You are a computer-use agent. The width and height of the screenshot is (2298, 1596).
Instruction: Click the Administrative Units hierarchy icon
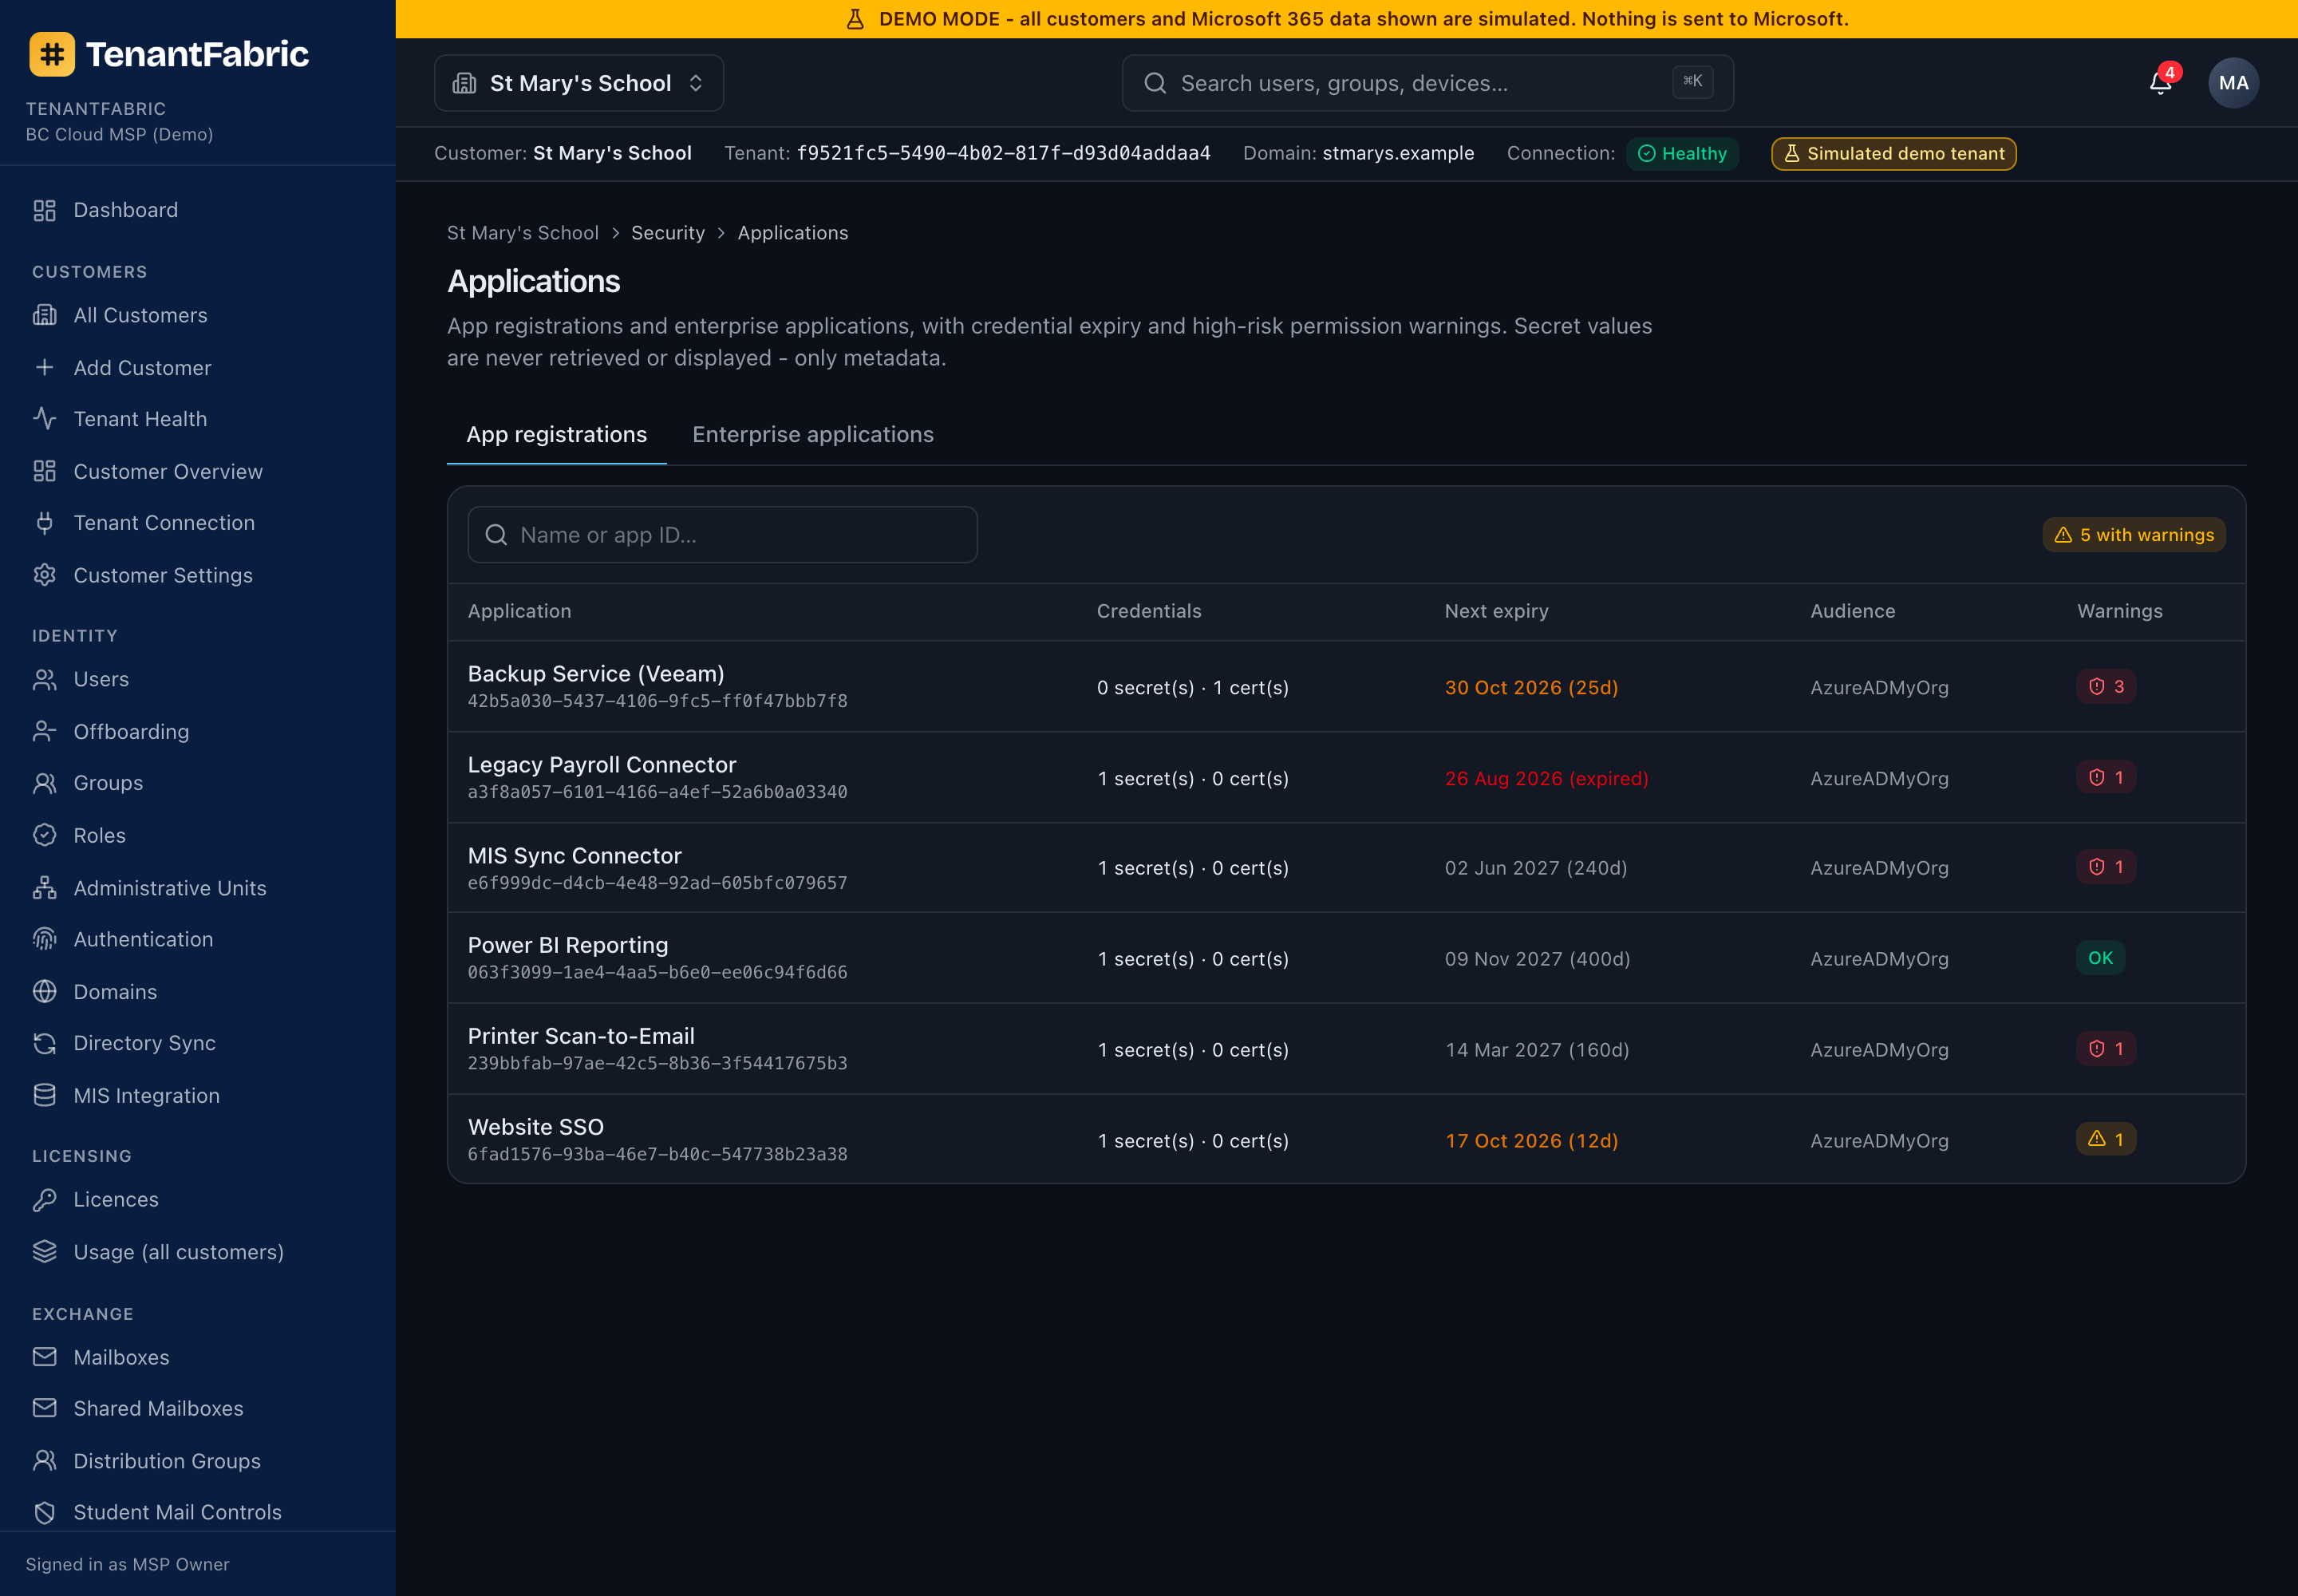point(44,887)
